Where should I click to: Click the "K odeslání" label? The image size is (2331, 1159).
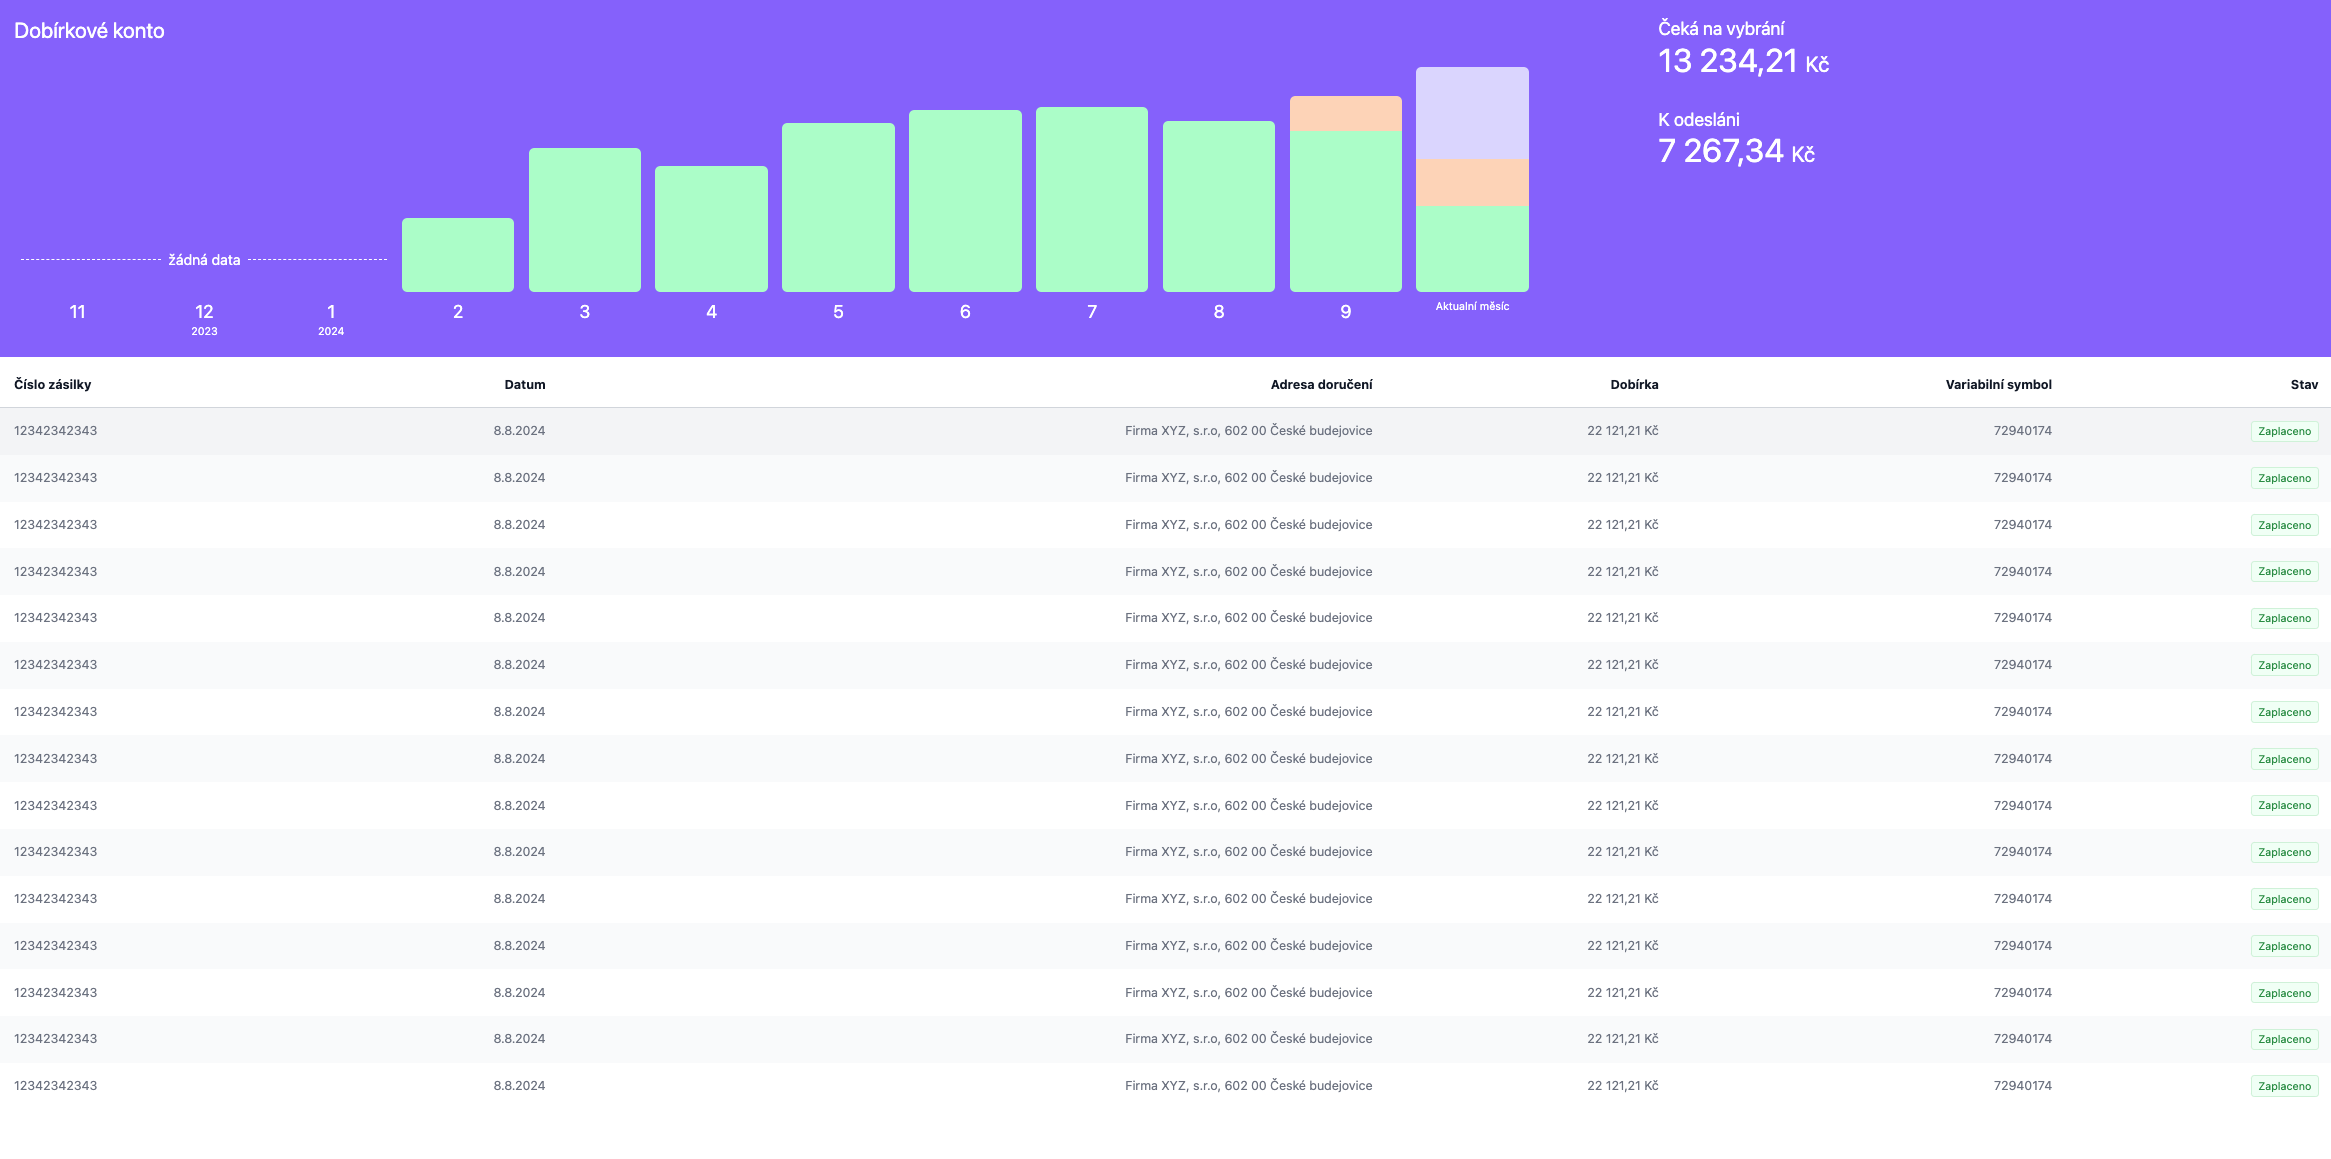[1699, 120]
